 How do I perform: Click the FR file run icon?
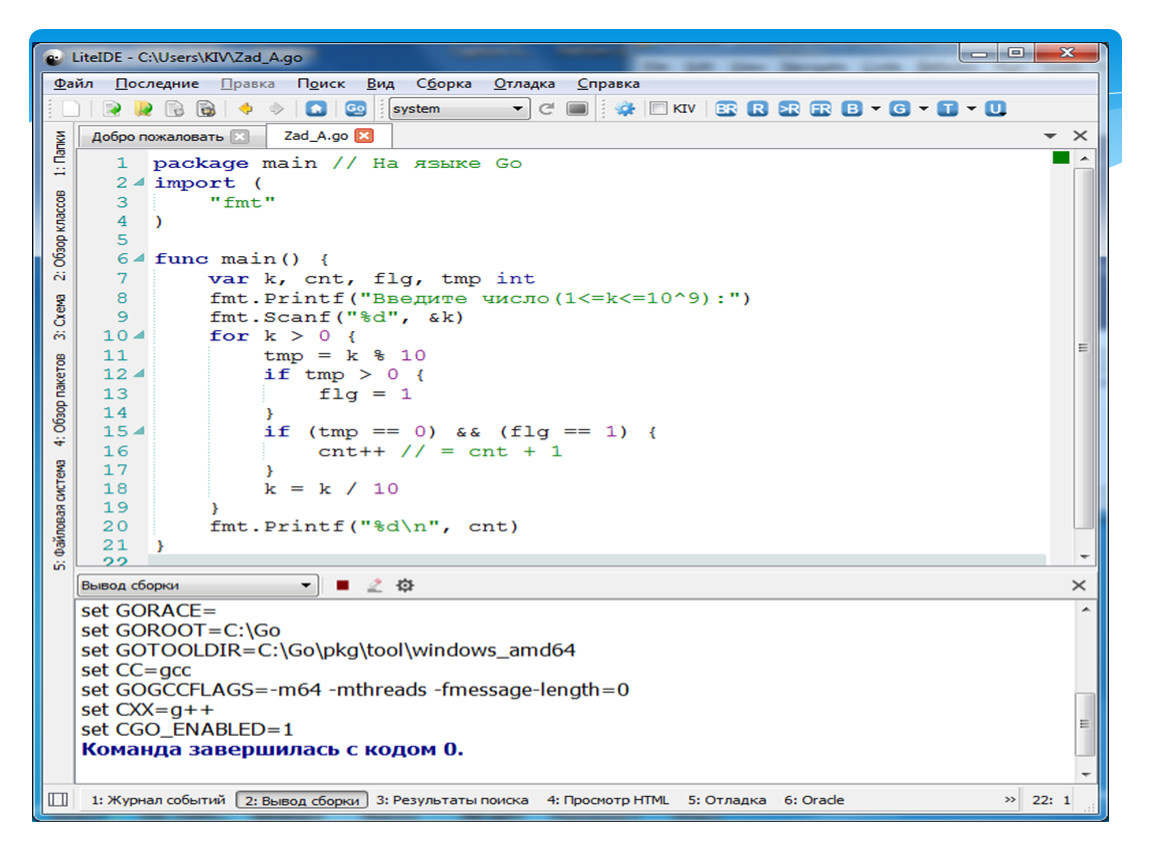tap(821, 109)
